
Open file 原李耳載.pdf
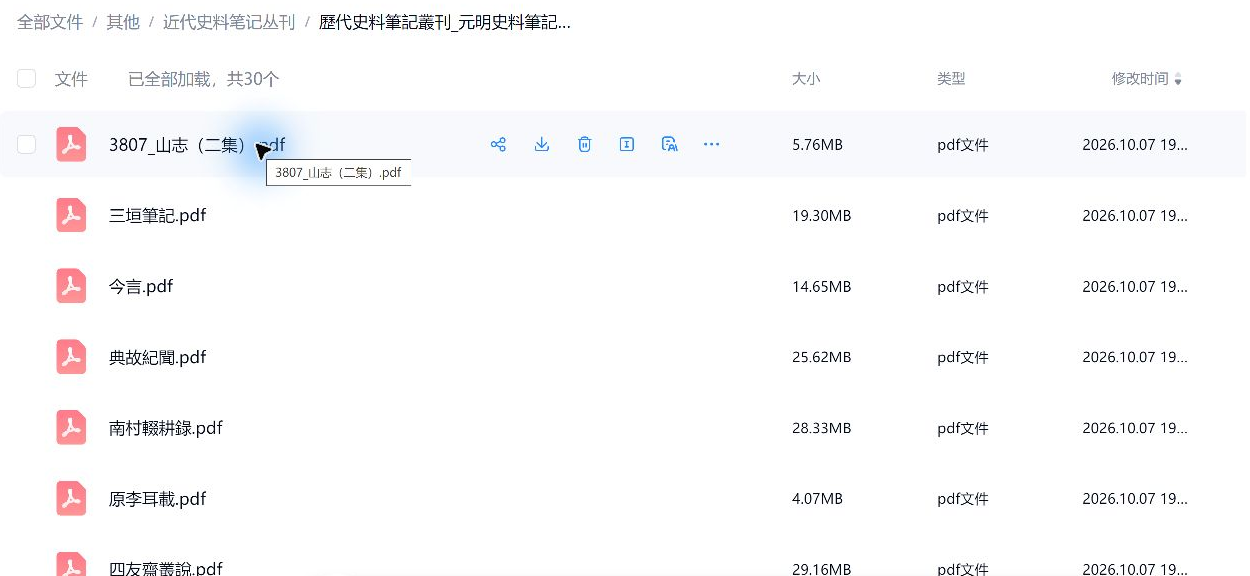[x=158, y=499]
